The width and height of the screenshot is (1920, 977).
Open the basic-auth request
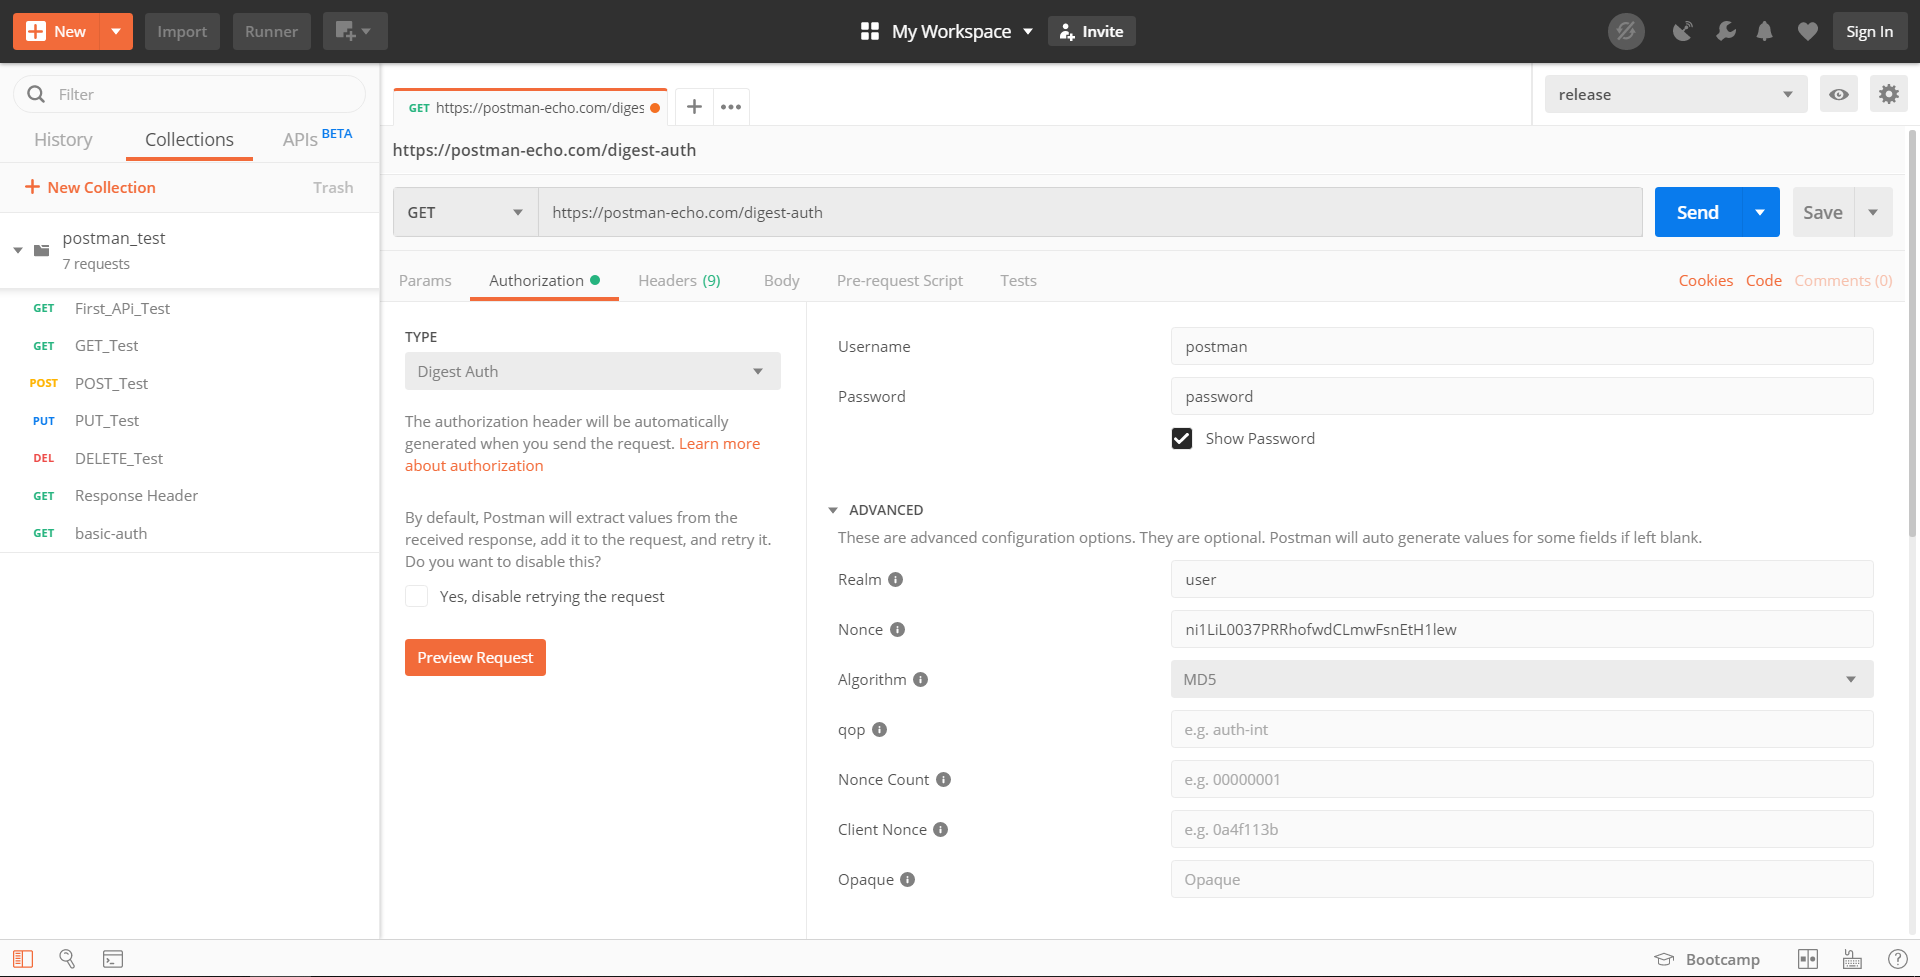coord(111,534)
